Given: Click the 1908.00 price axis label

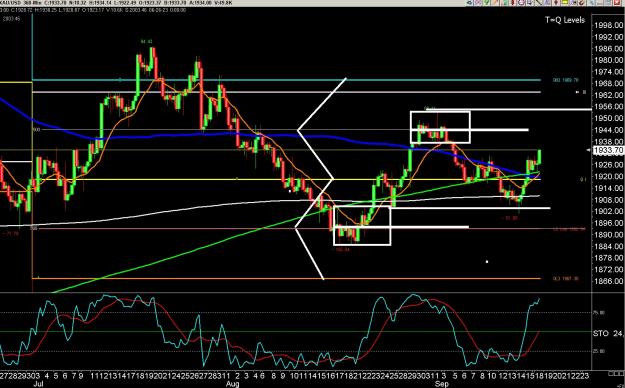Looking at the screenshot, I should (x=609, y=200).
